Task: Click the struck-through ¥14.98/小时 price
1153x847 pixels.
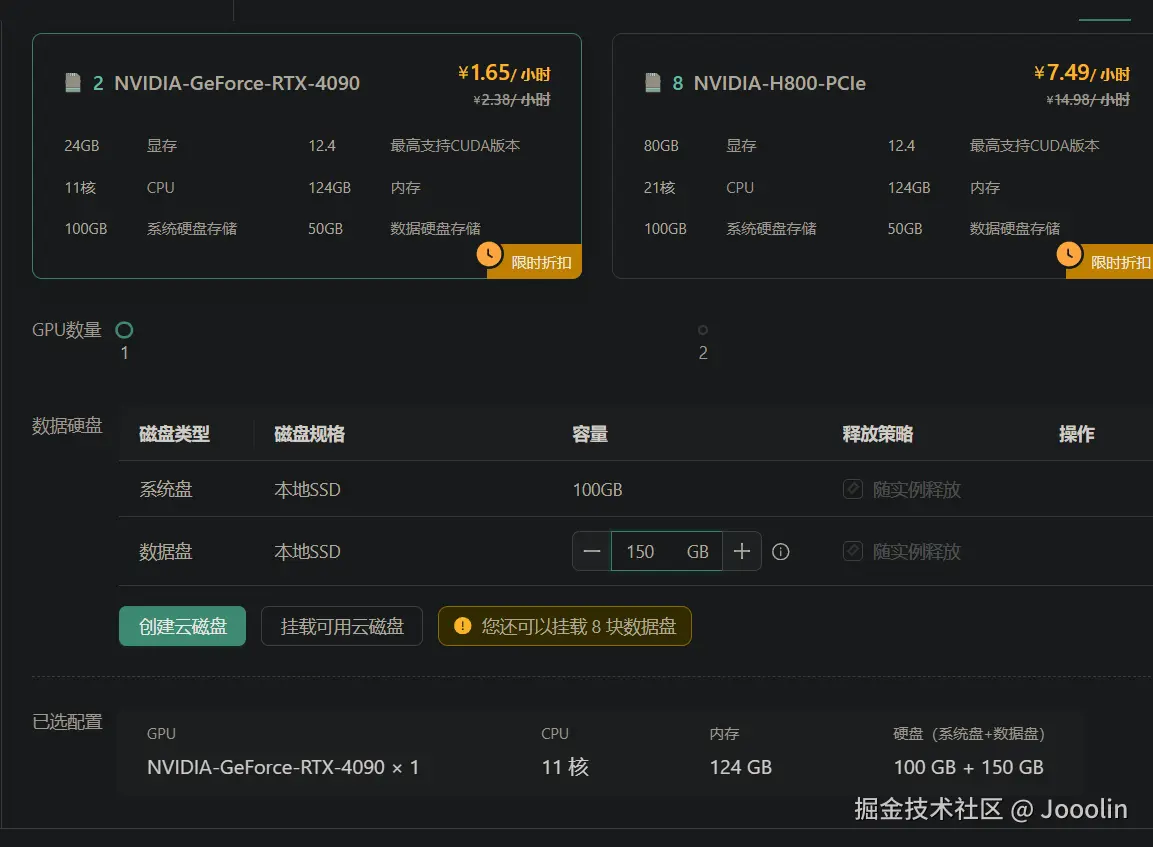Action: click(x=1088, y=100)
